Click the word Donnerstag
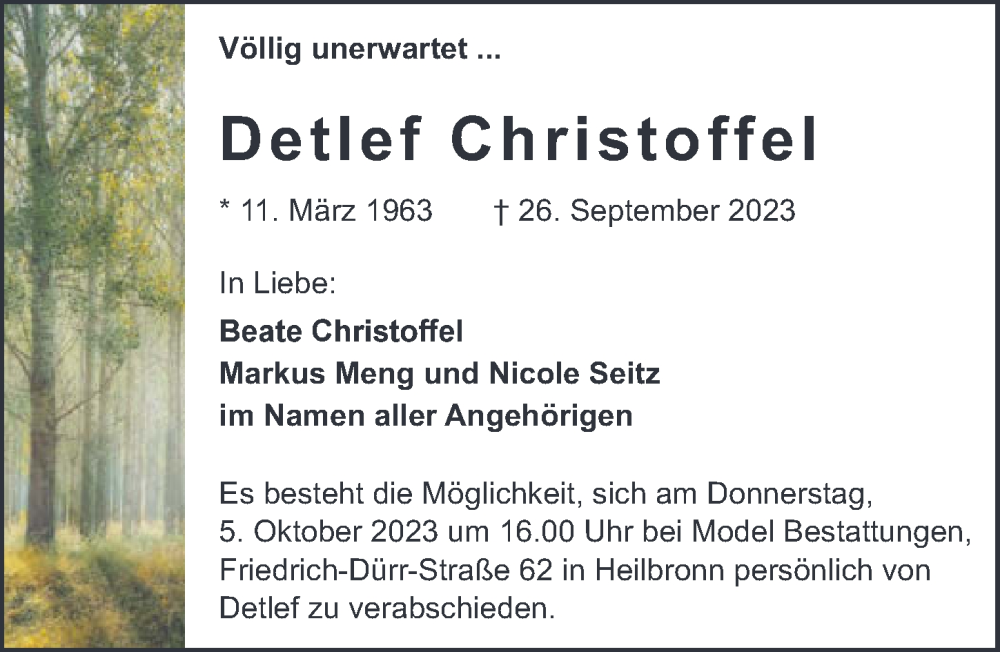The height and width of the screenshot is (652, 1000). click(x=790, y=494)
